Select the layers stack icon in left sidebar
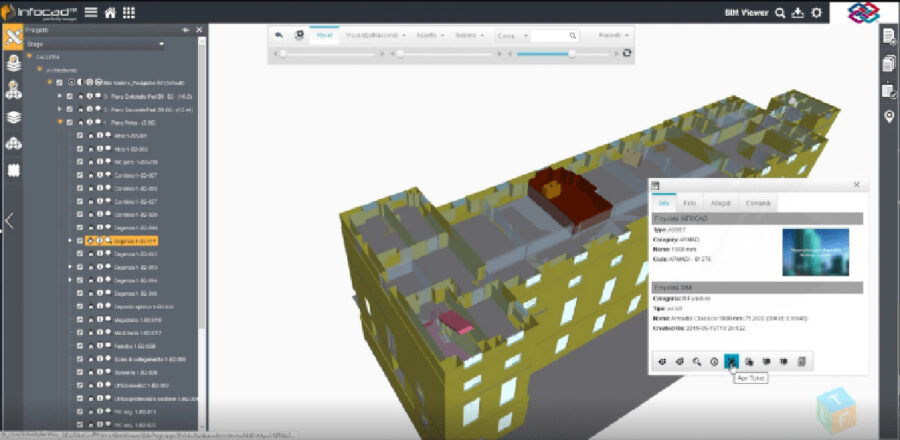The width and height of the screenshot is (900, 440). click(14, 116)
